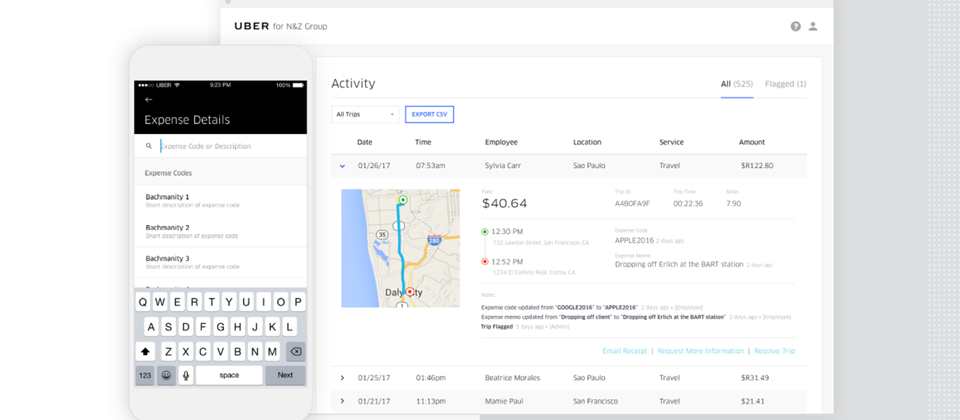Tap the backspace key on the phone keyboard
This screenshot has height=420, width=960.
[x=295, y=351]
